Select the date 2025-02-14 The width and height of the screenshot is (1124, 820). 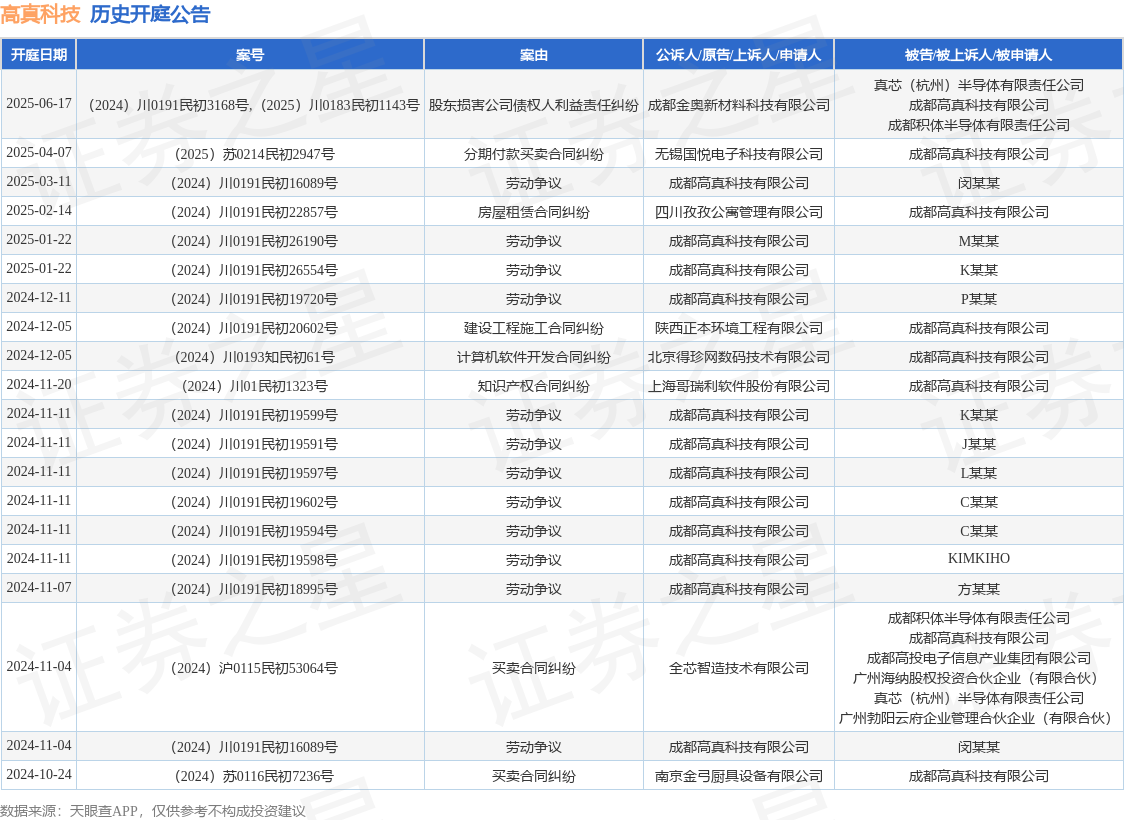(x=39, y=210)
